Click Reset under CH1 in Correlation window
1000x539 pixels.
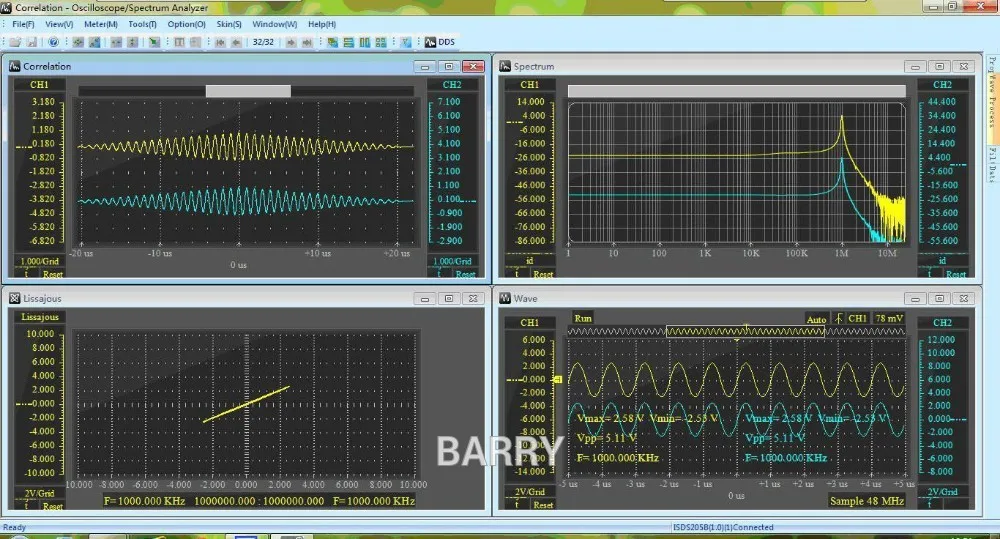(x=52, y=274)
